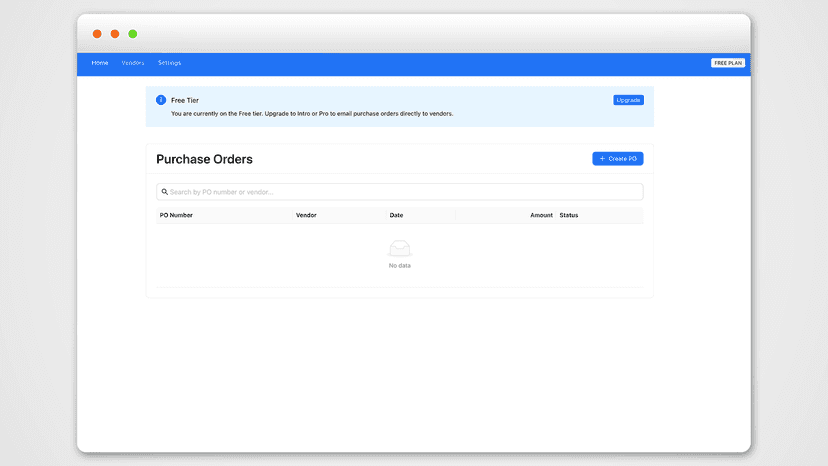This screenshot has height=466, width=828.
Task: Click the green maximize window dot
Action: coord(133,34)
